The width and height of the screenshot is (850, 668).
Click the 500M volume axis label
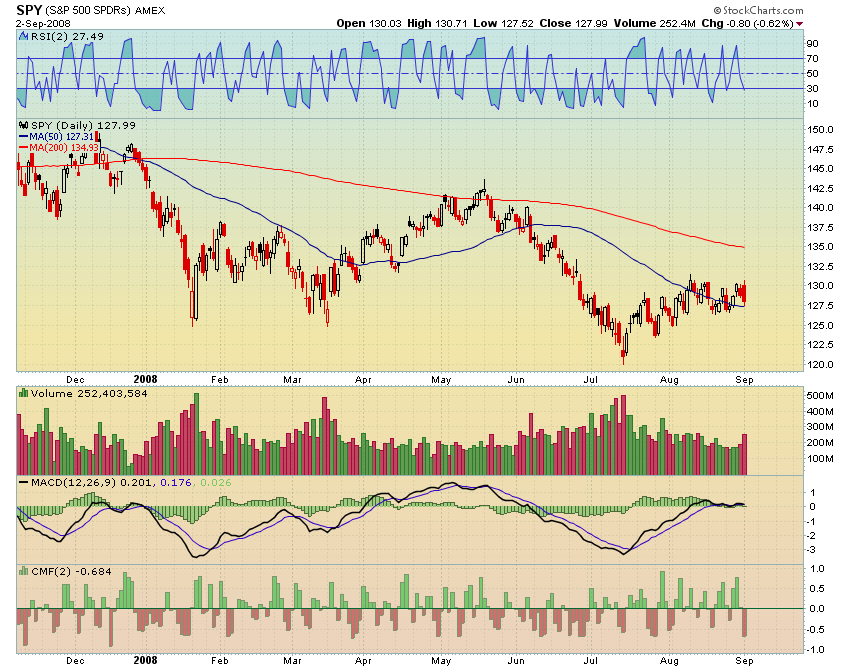pyautogui.click(x=820, y=395)
